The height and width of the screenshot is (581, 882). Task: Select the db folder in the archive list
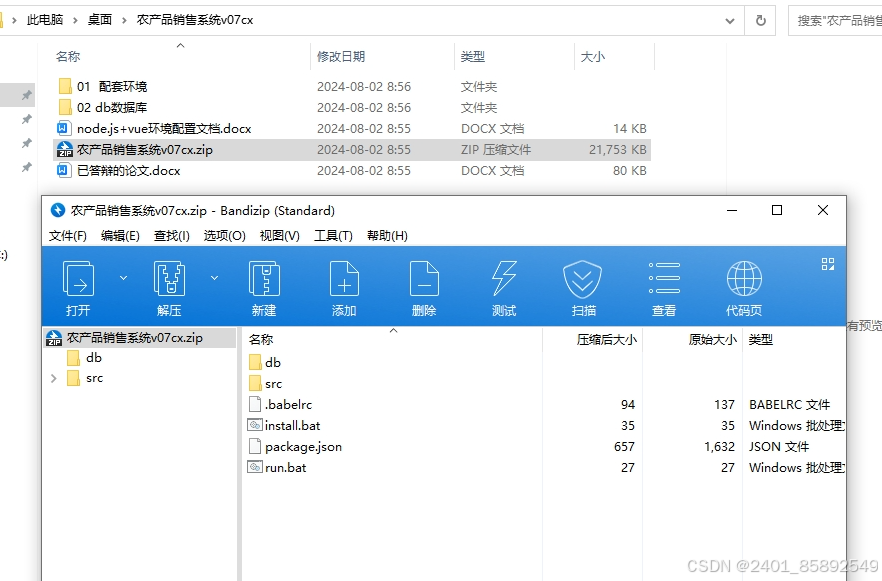coord(264,363)
